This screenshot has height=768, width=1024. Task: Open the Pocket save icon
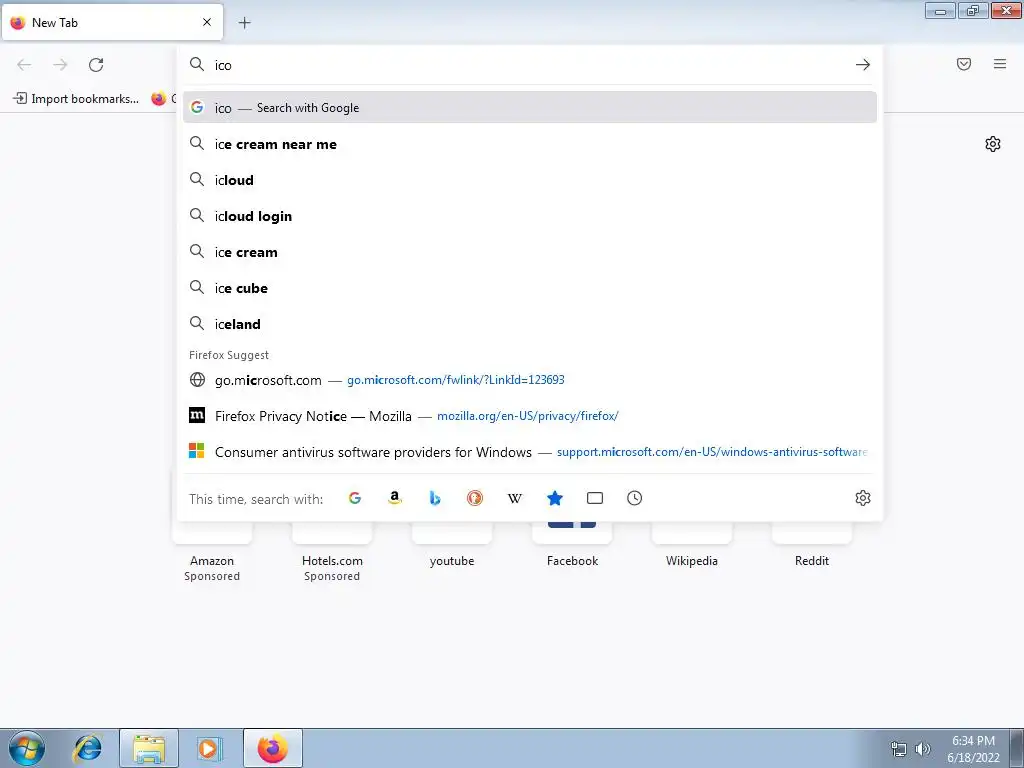pos(964,64)
